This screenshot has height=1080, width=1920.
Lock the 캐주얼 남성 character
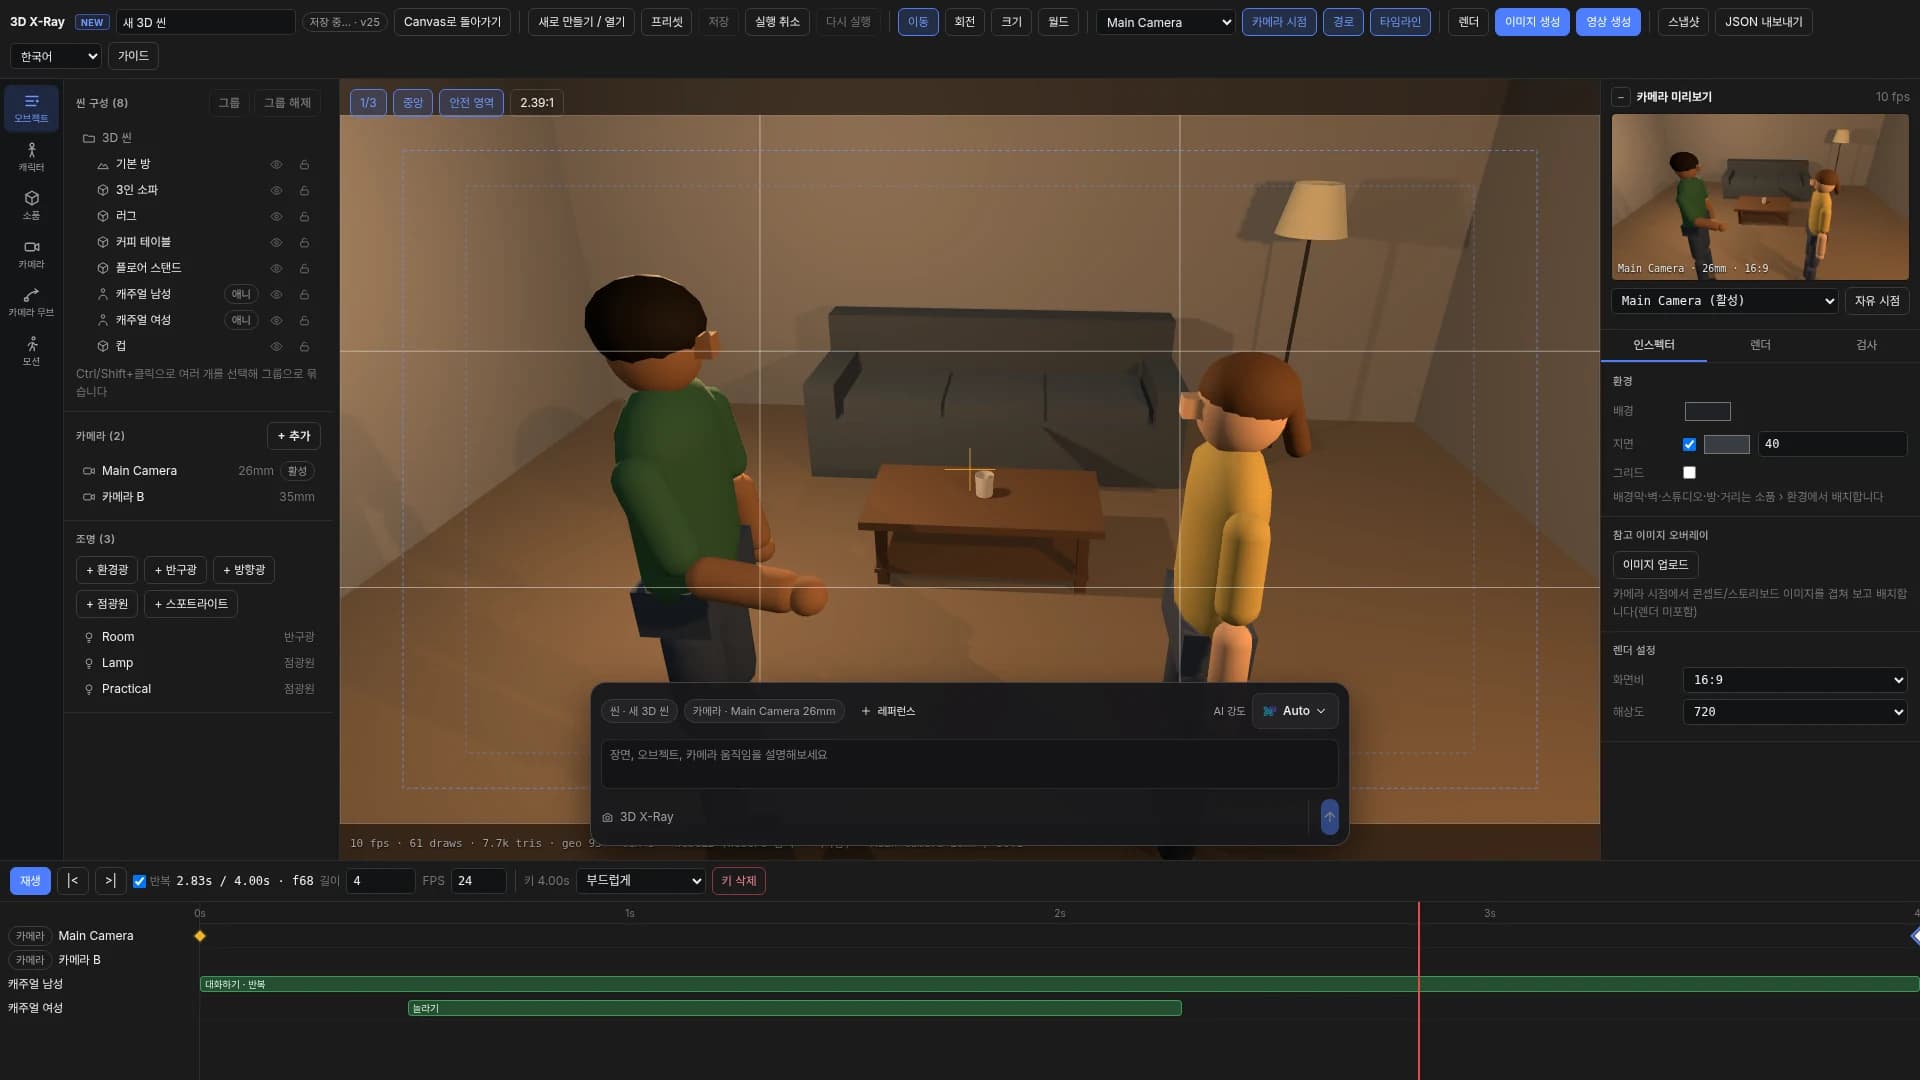pyautogui.click(x=304, y=294)
